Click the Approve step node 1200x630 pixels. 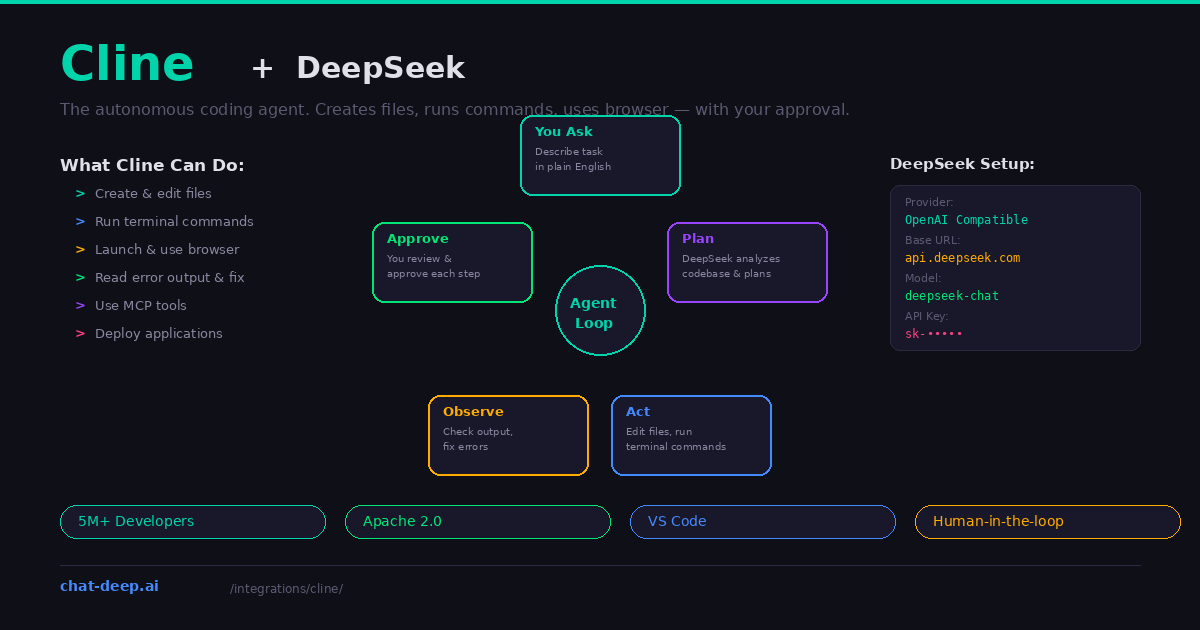tap(452, 261)
